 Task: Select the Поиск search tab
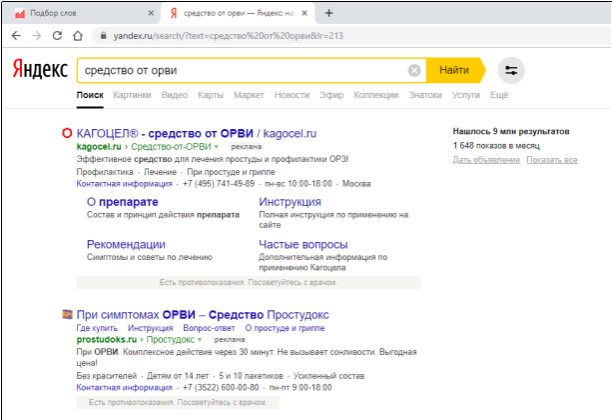[x=90, y=95]
